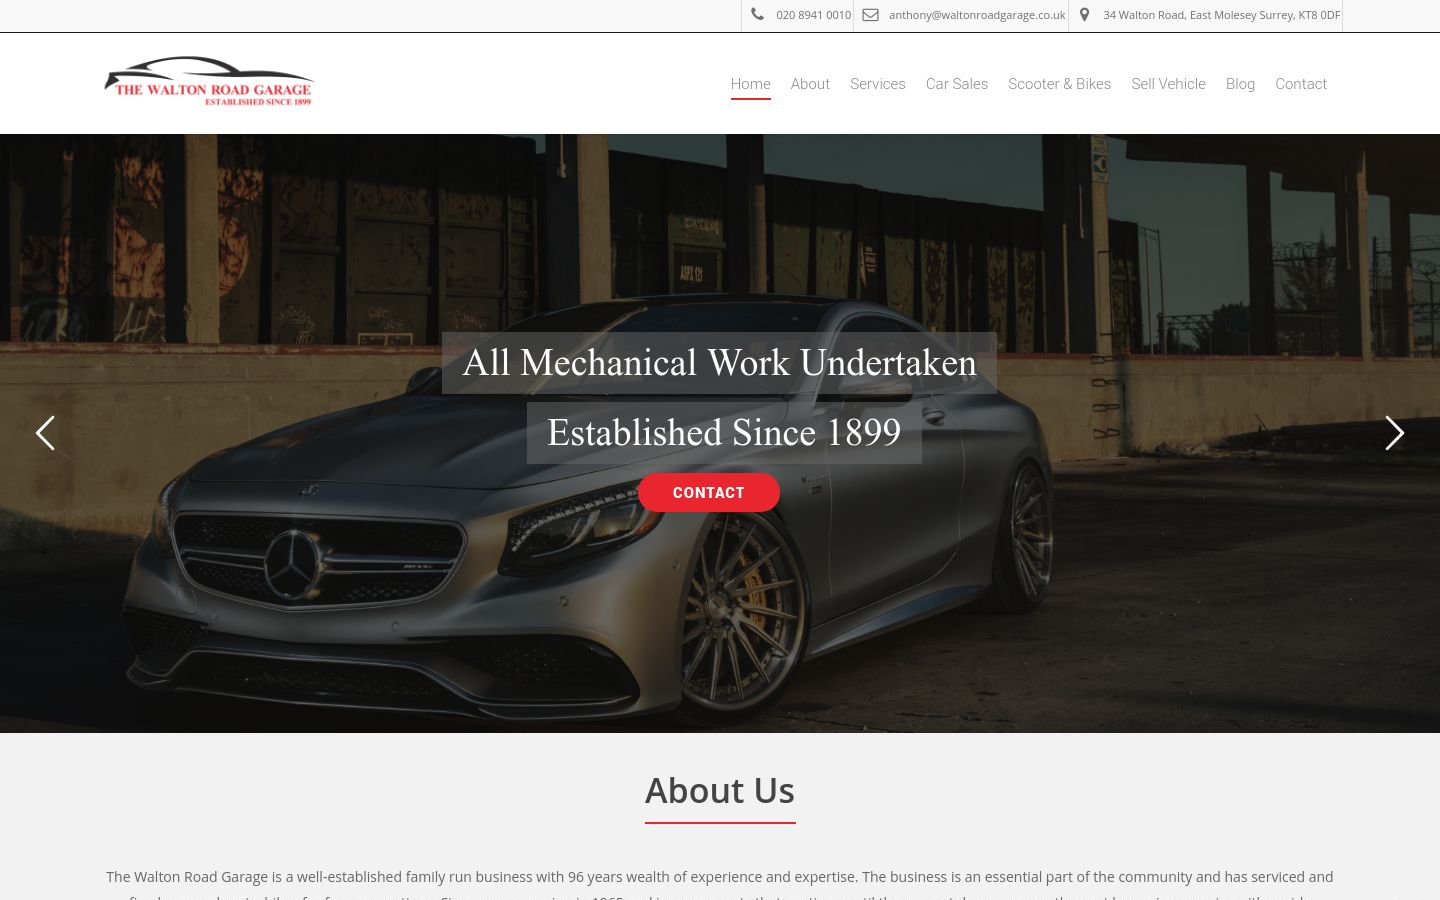Navigate to Car Sales
Screen dimensions: 1440x900
[x=956, y=84]
